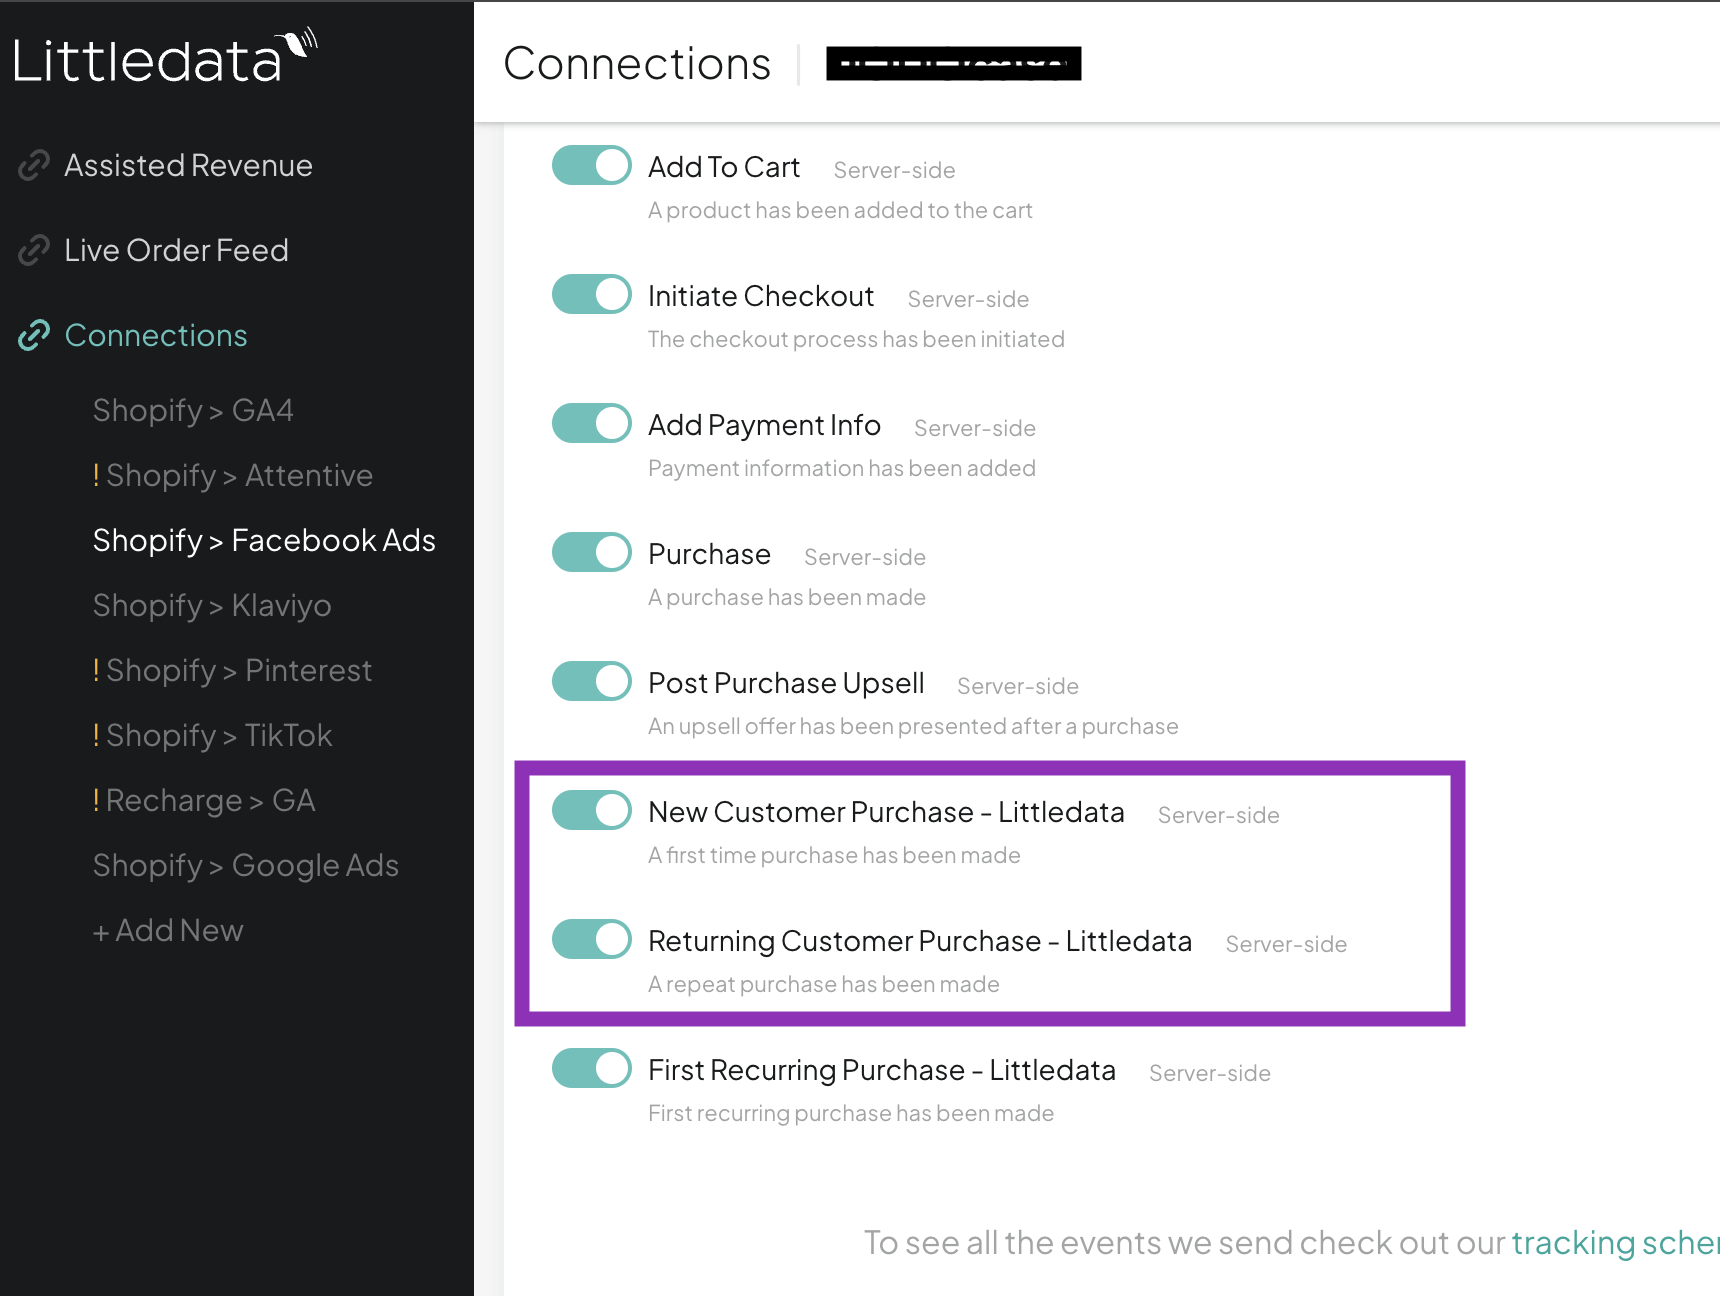1720x1296 pixels.
Task: Toggle the Add To Cart event switch
Action: point(592,165)
